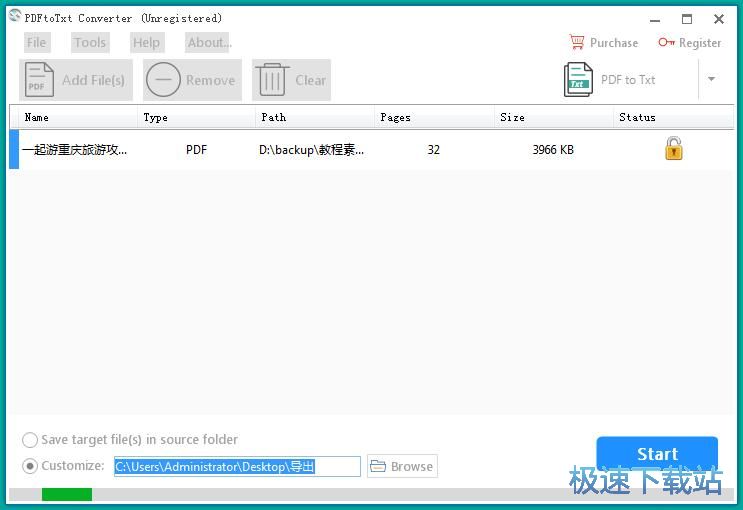743x510 pixels.
Task: Open the Help menu
Action: [x=146, y=43]
